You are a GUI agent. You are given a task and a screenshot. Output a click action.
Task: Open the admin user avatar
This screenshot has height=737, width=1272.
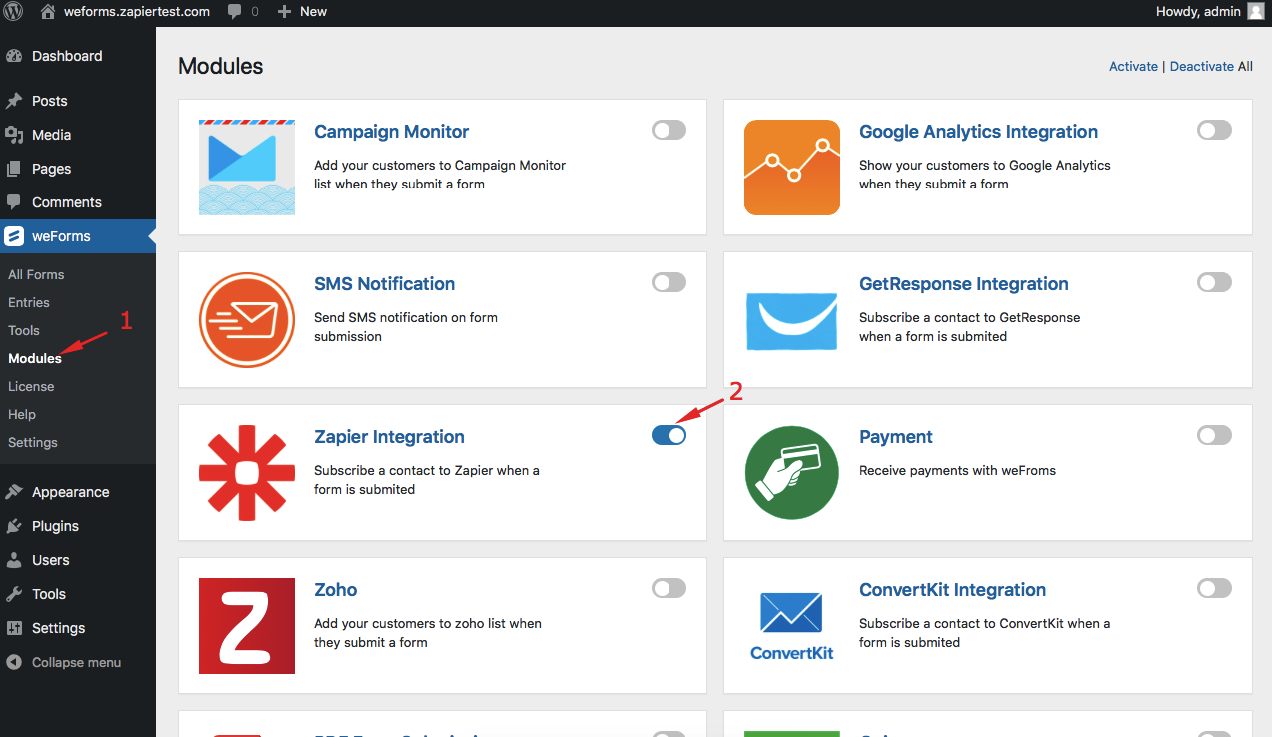[x=1255, y=12]
